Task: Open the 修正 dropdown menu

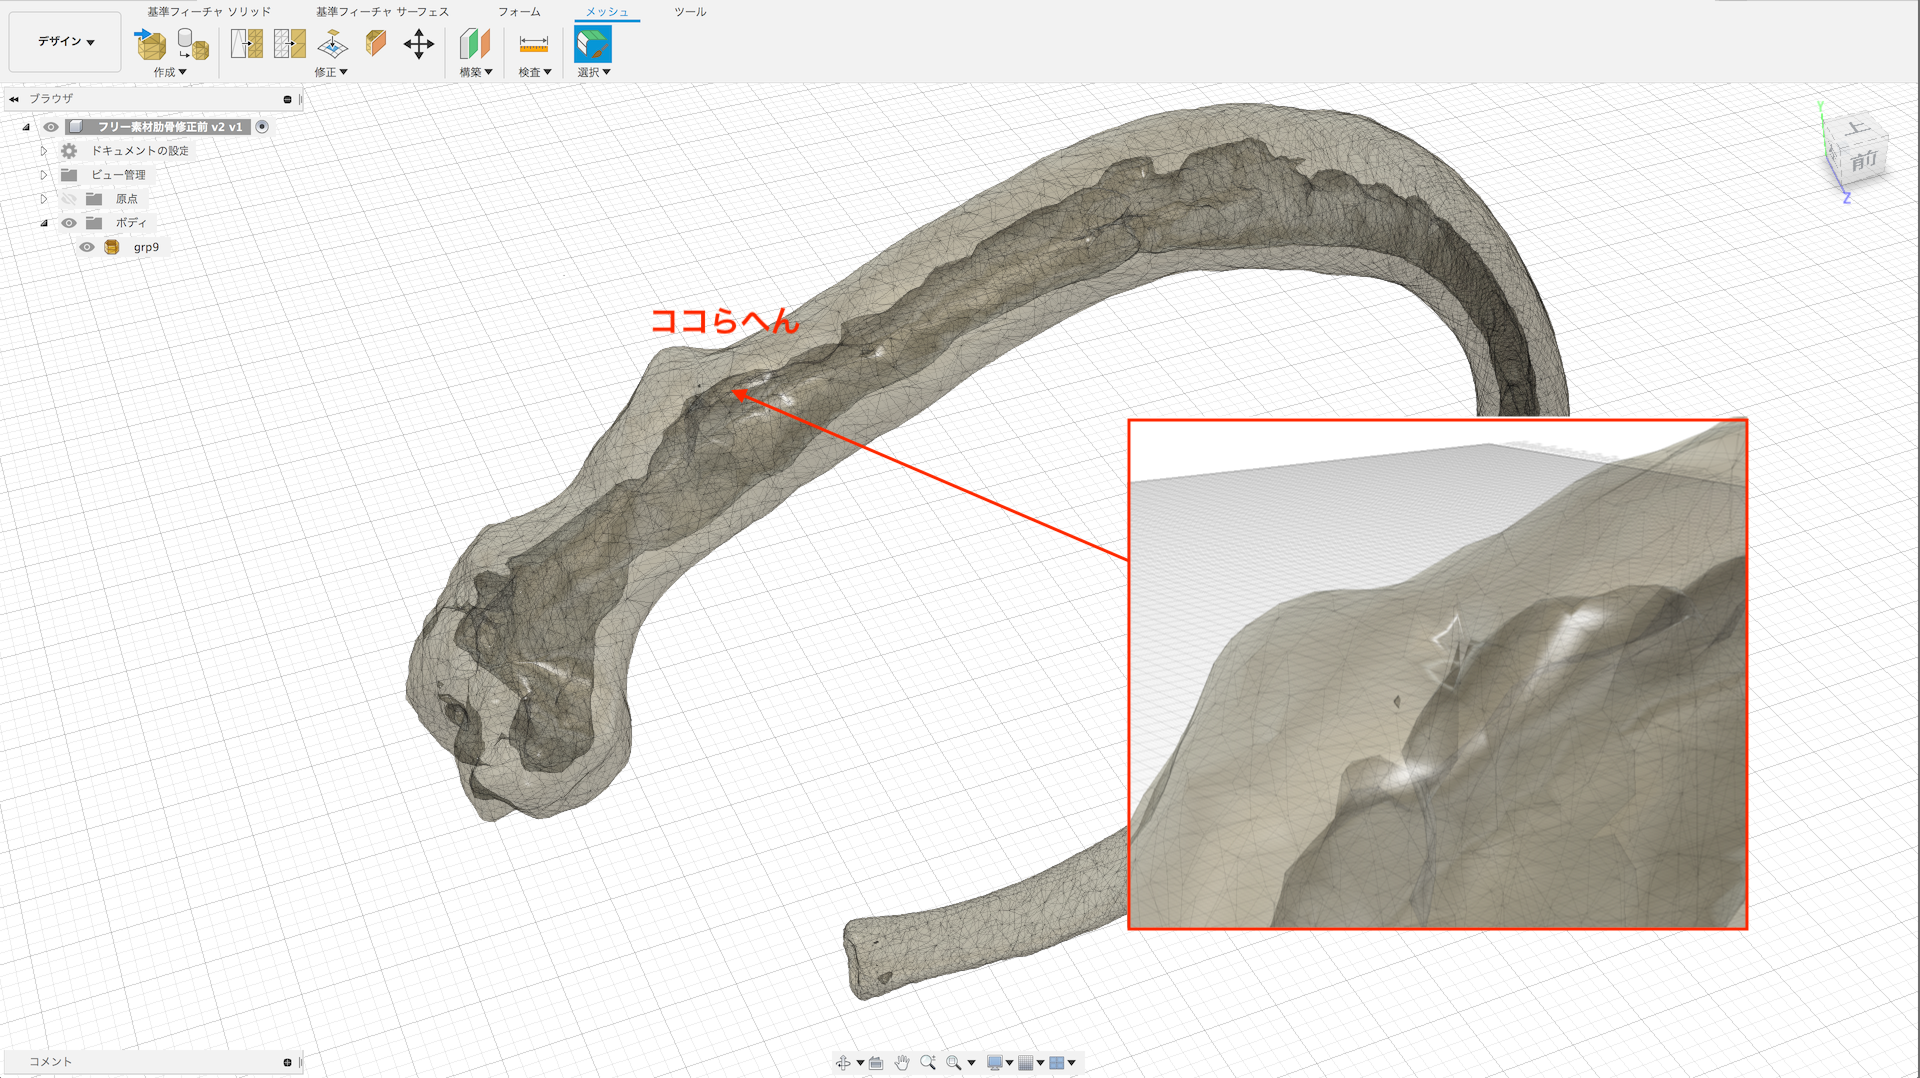Action: 331,72
